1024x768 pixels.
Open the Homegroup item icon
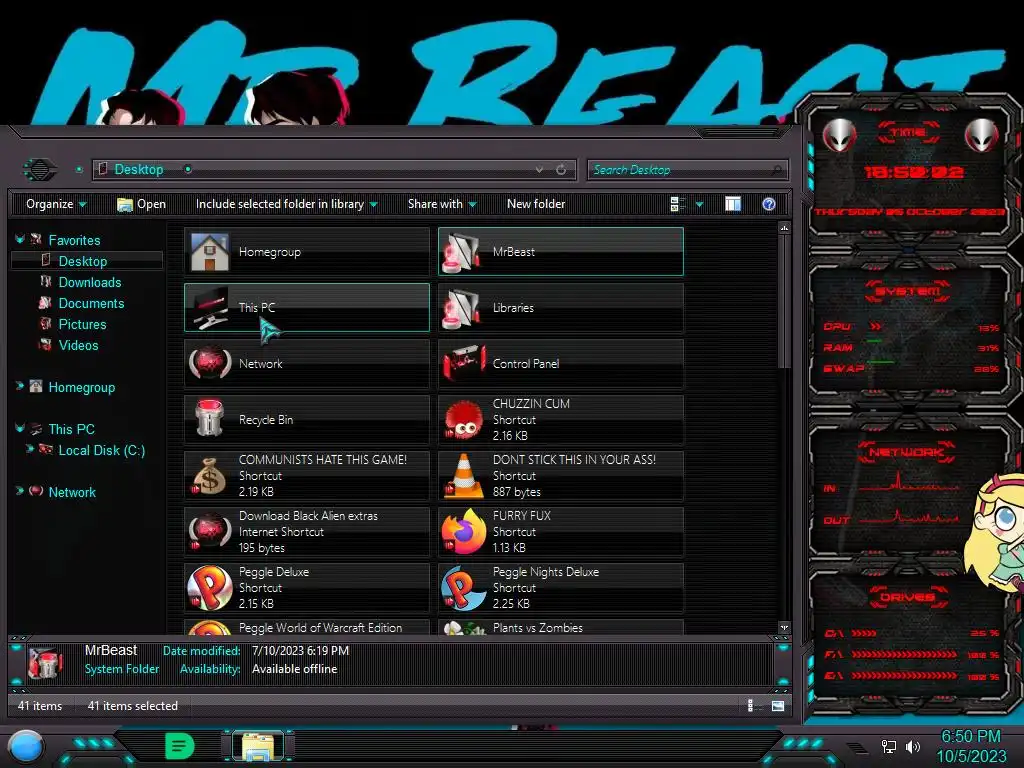(x=209, y=252)
